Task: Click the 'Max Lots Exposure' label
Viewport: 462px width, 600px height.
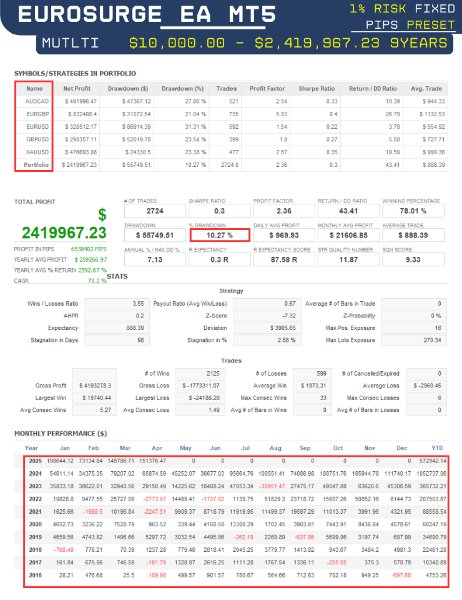Action: tap(350, 340)
